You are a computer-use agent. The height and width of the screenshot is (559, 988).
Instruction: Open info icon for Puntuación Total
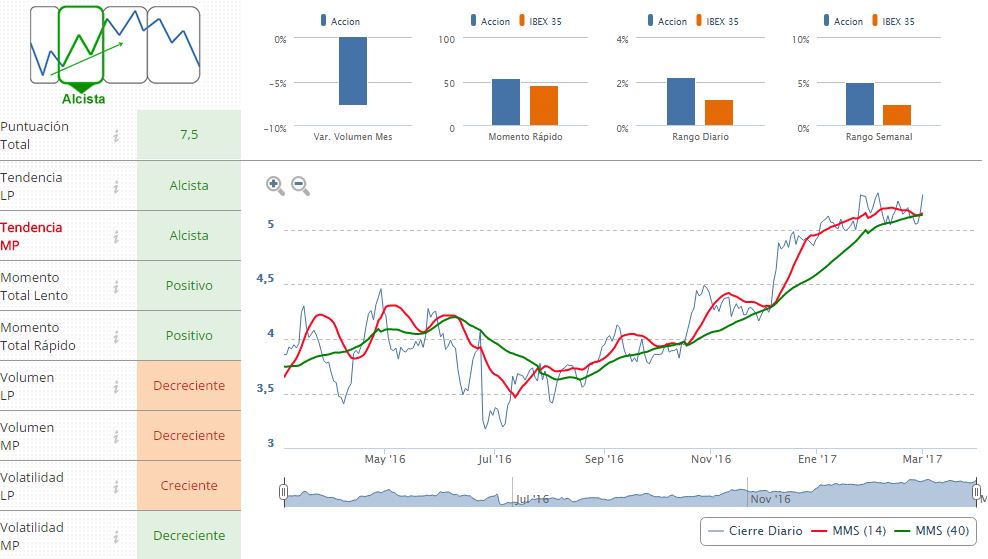point(116,136)
